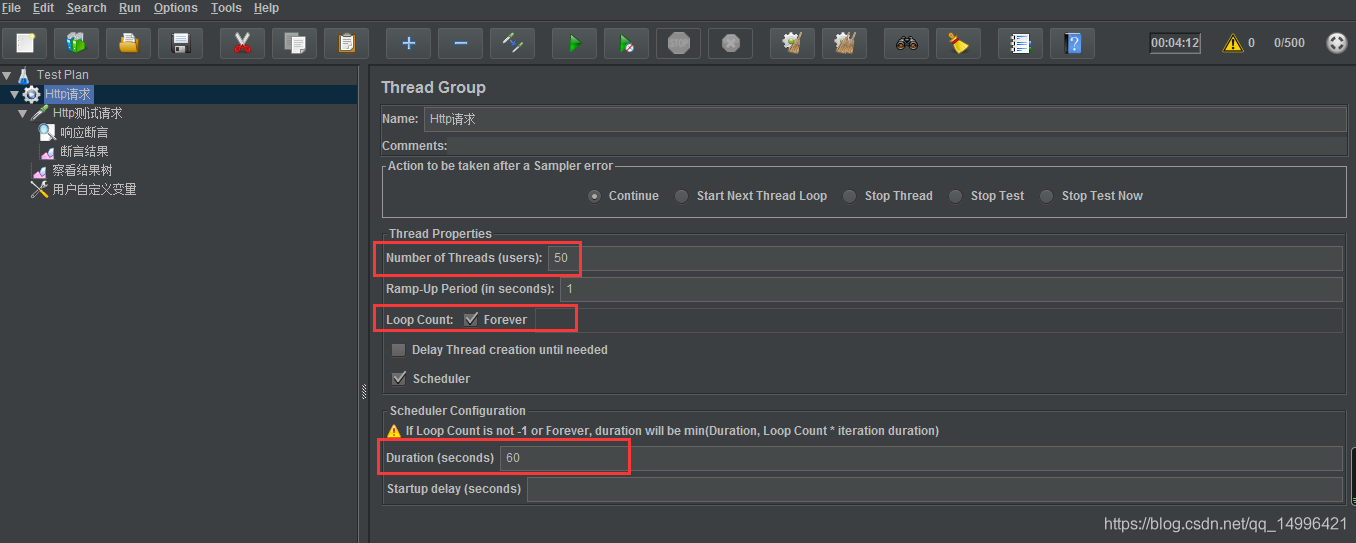
Task: Click Start no pauses icon
Action: (626, 43)
